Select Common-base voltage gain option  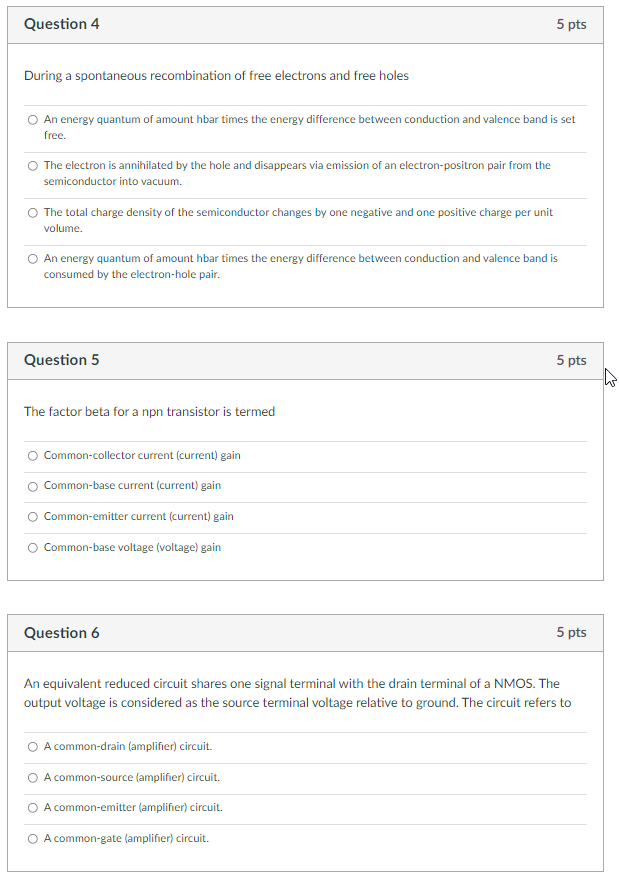click(x=32, y=547)
